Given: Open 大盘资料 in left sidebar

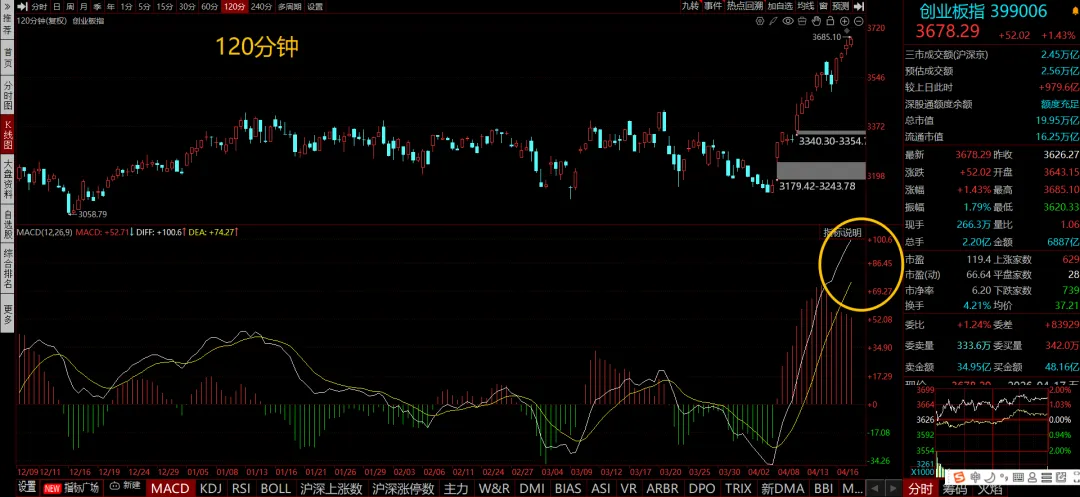Looking at the screenshot, I should click(x=7, y=179).
